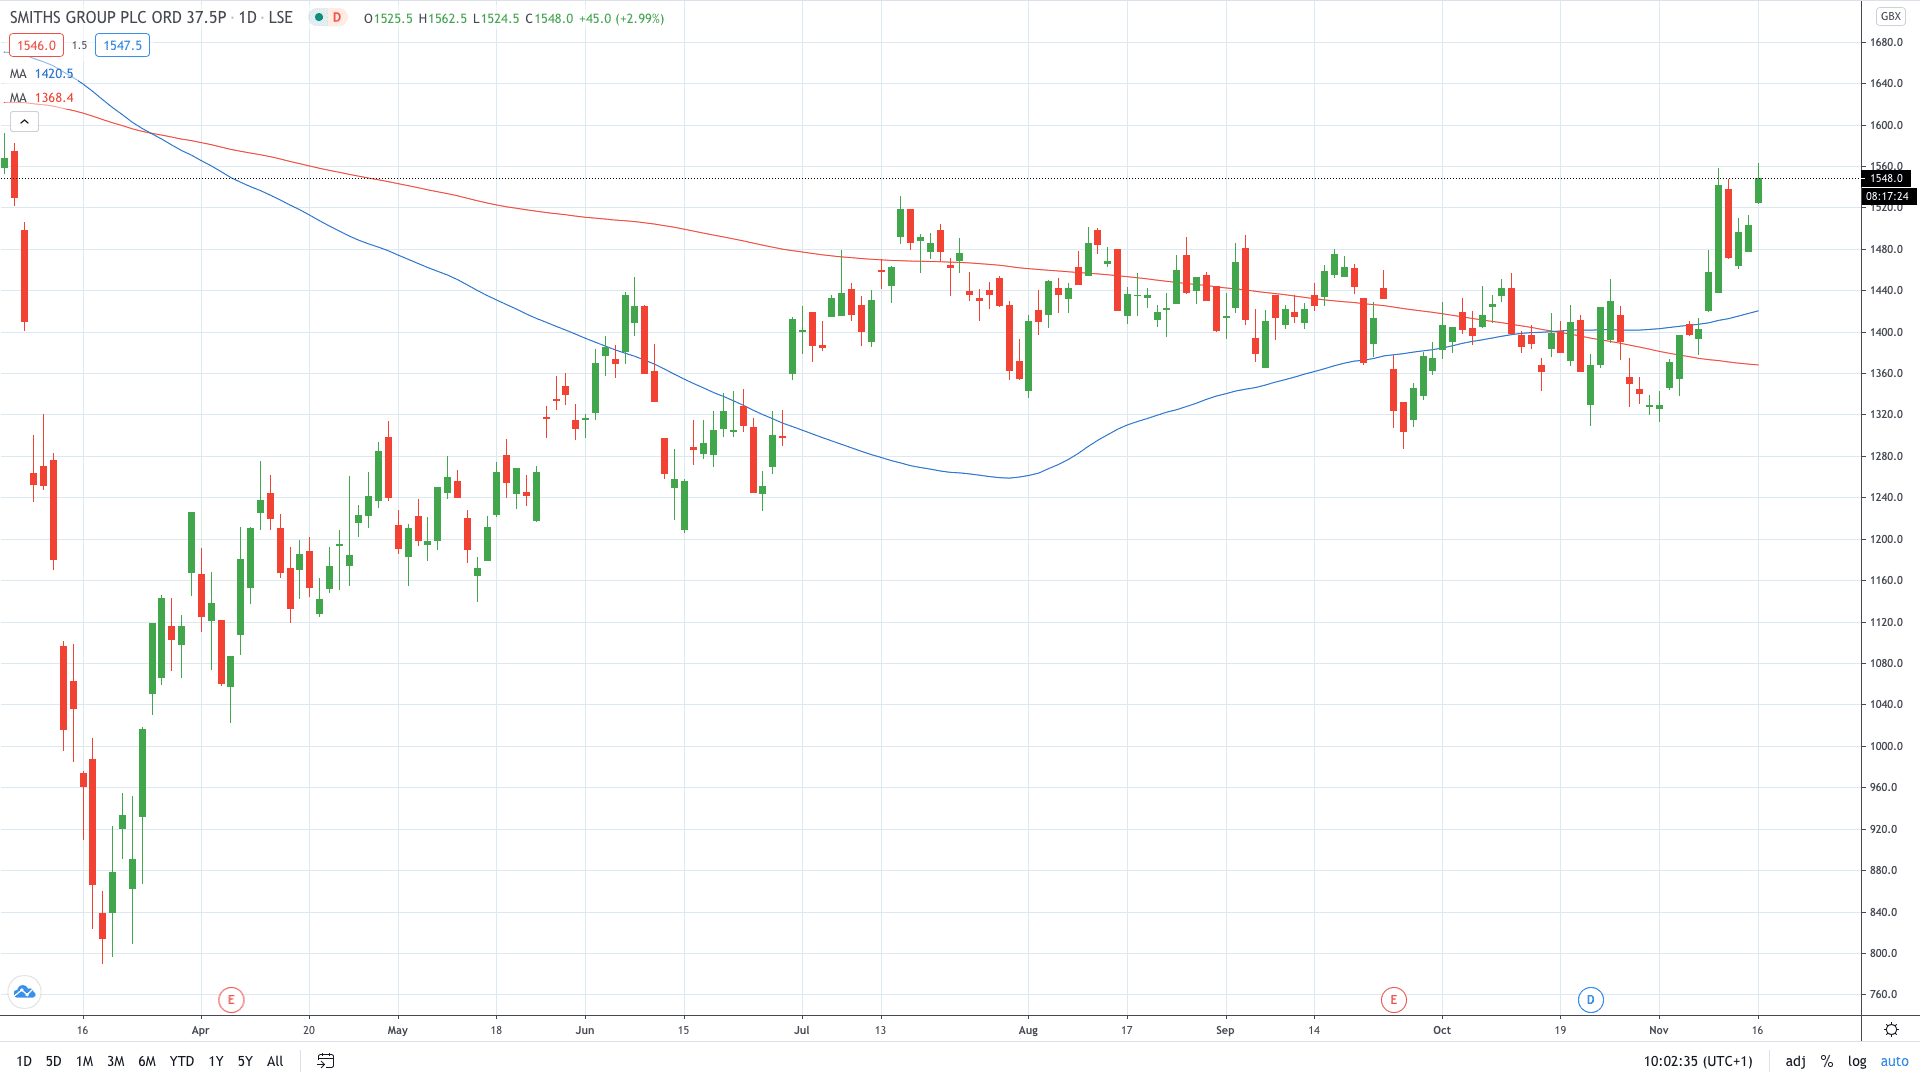Select the 1D time range

click(x=24, y=1061)
